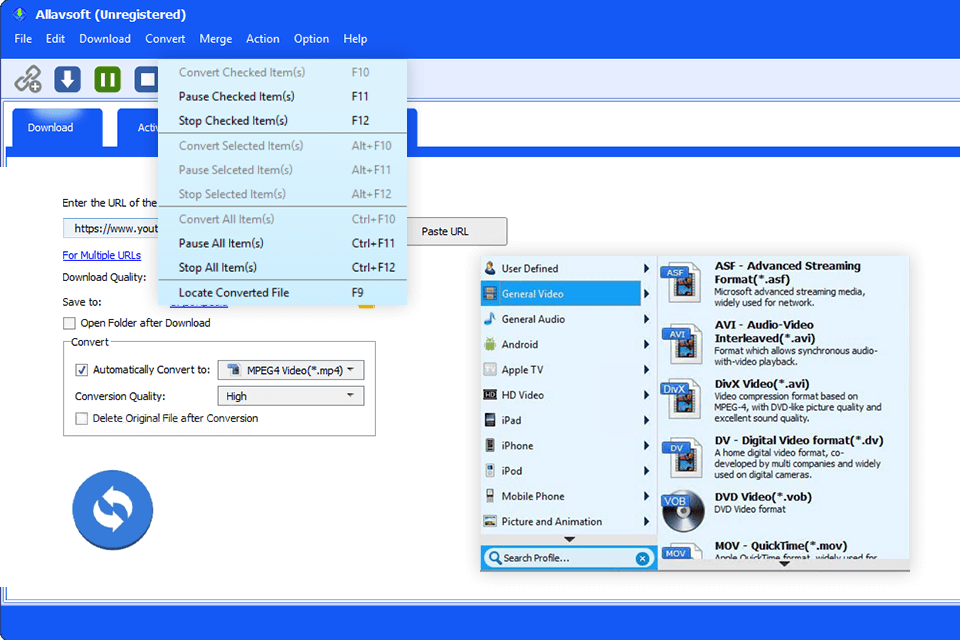This screenshot has height=640, width=960.
Task: Click the paste URL link icon in toolbar
Action: click(28, 78)
